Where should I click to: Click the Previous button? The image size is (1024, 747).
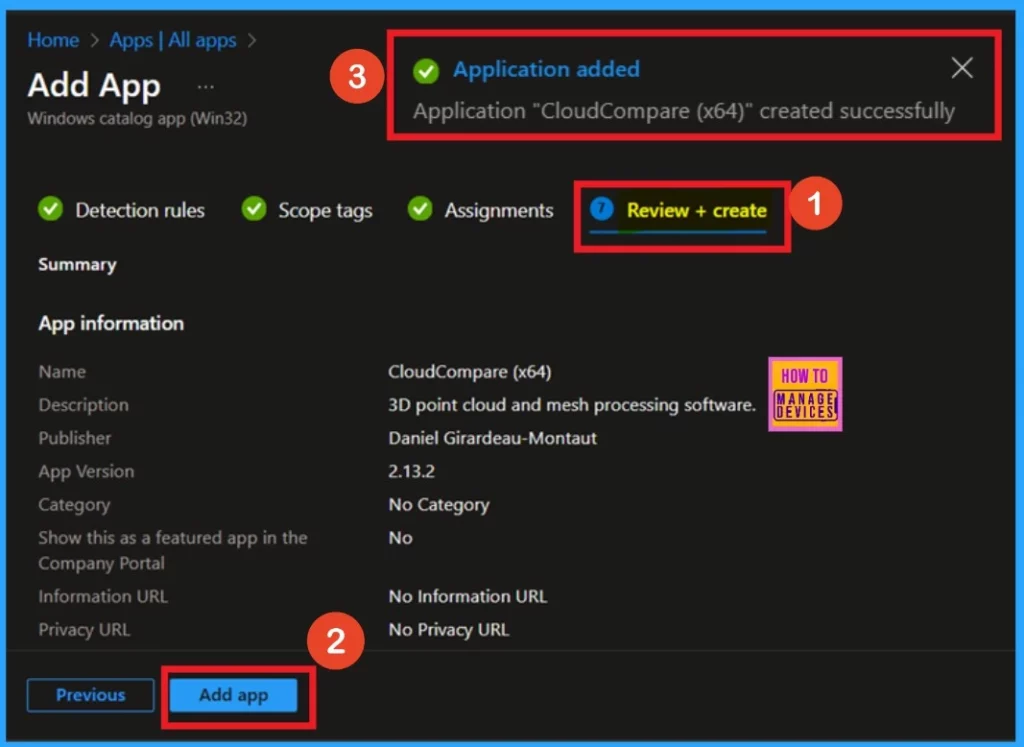[91, 695]
